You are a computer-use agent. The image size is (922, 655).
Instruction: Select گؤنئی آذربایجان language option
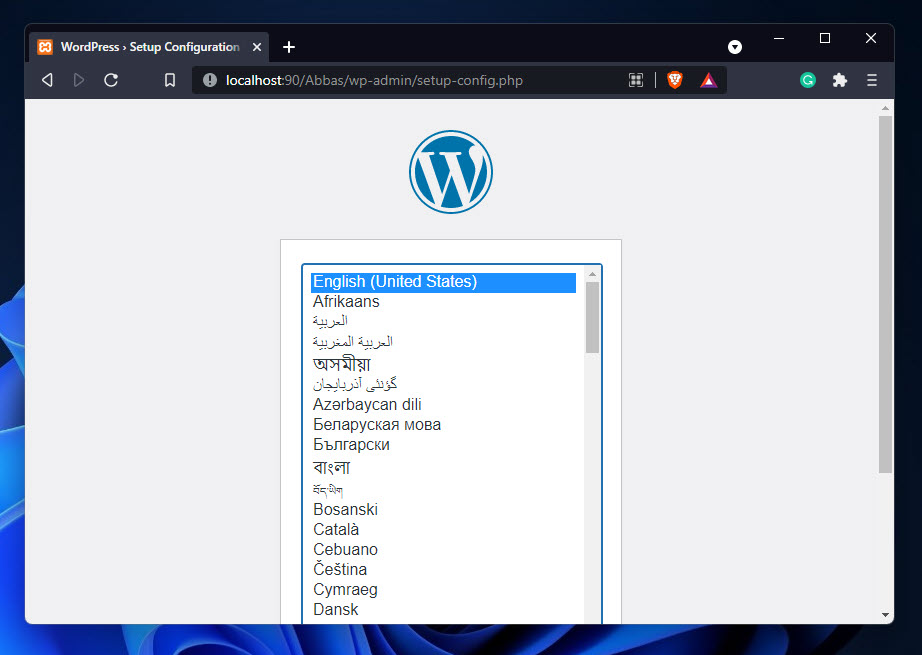click(443, 385)
